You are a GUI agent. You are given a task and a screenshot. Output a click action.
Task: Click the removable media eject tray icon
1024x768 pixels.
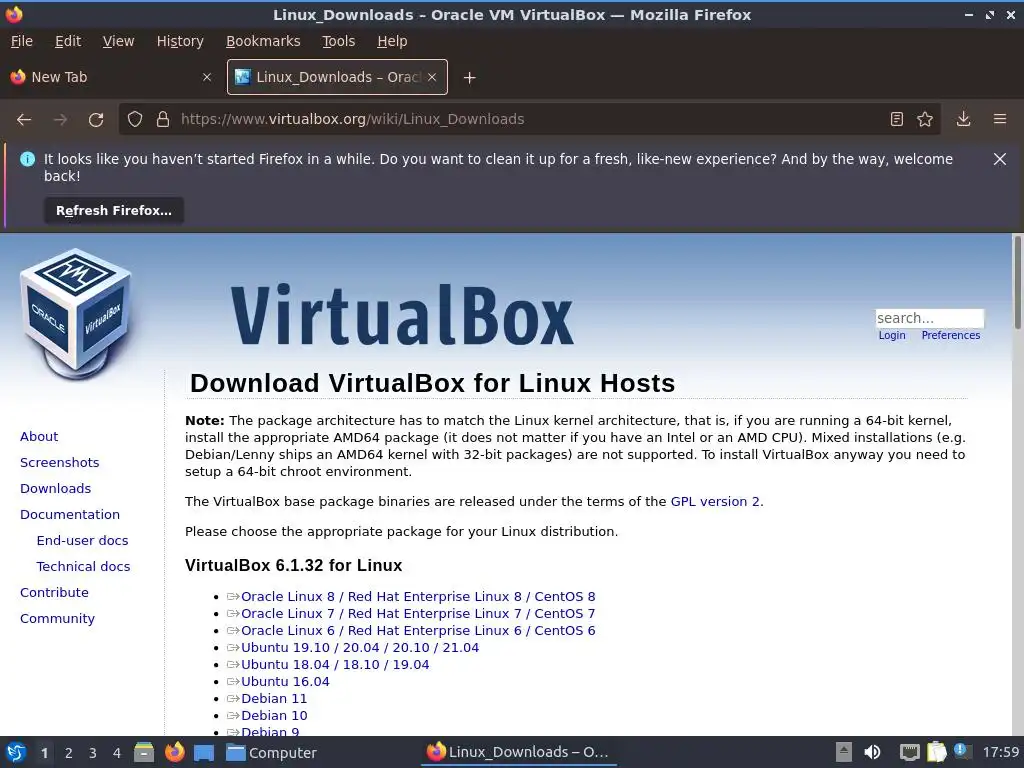pyautogui.click(x=844, y=752)
